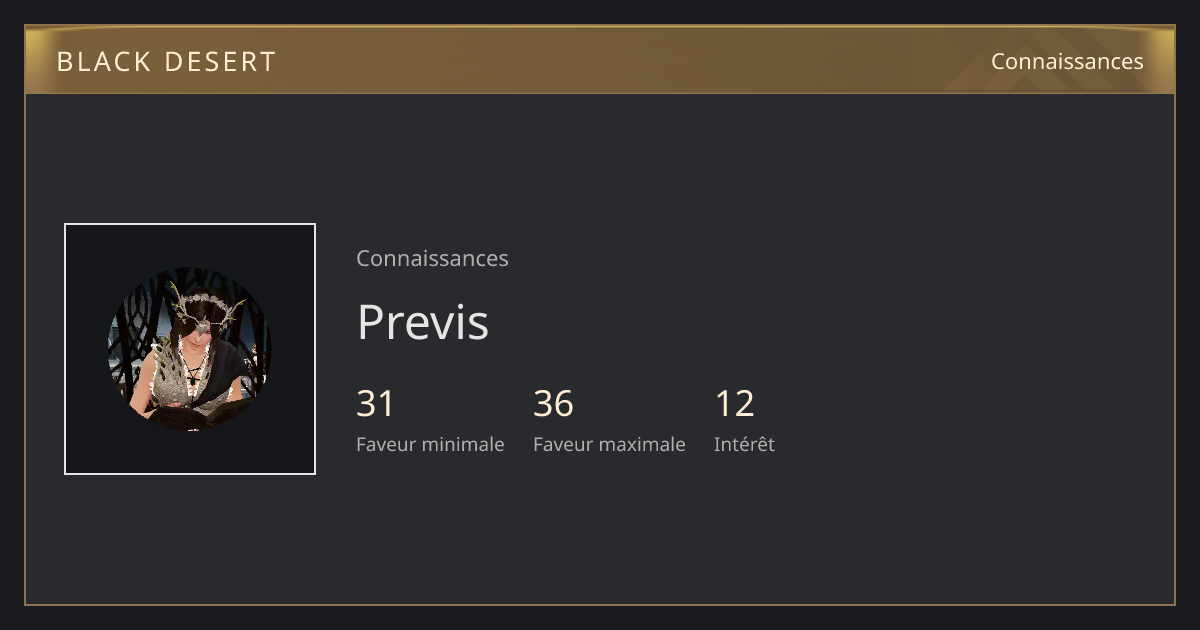Open the Connaissances link in the header
This screenshot has width=1200, height=630.
(x=1067, y=61)
